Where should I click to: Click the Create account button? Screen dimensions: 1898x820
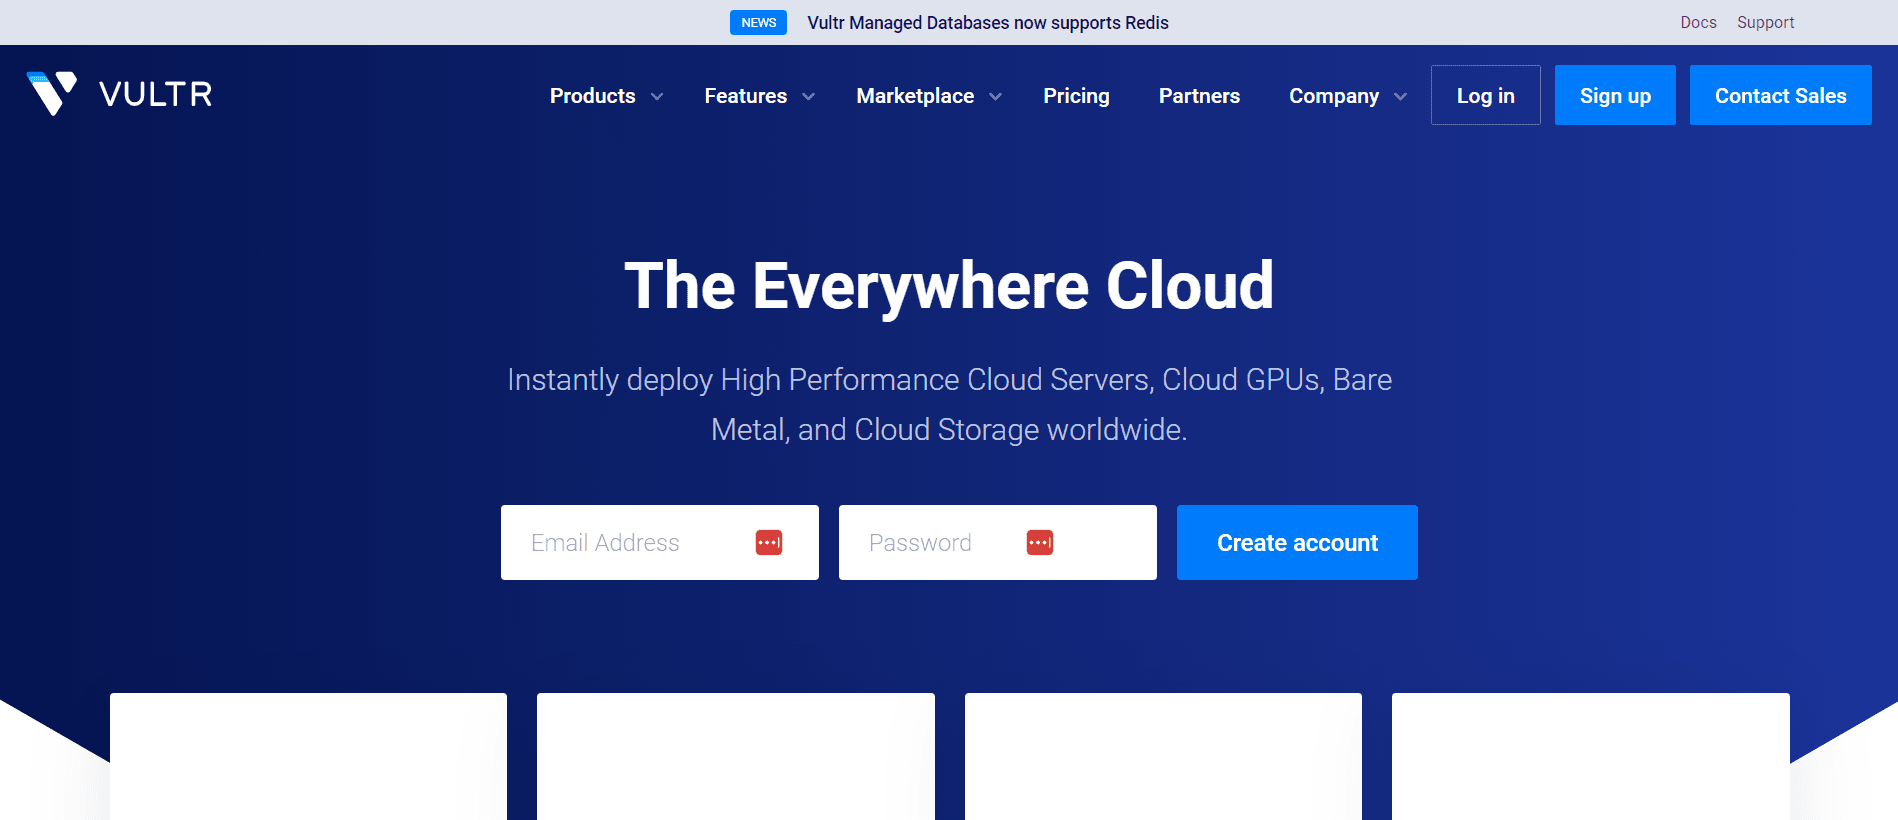coord(1296,542)
